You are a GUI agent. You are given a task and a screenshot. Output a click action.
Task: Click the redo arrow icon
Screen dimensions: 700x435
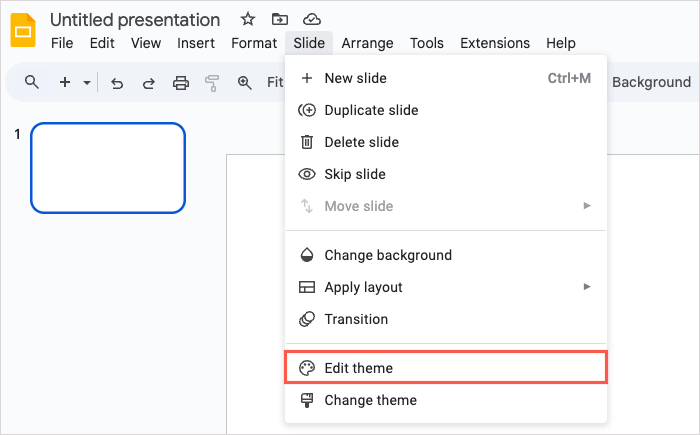[x=149, y=83]
